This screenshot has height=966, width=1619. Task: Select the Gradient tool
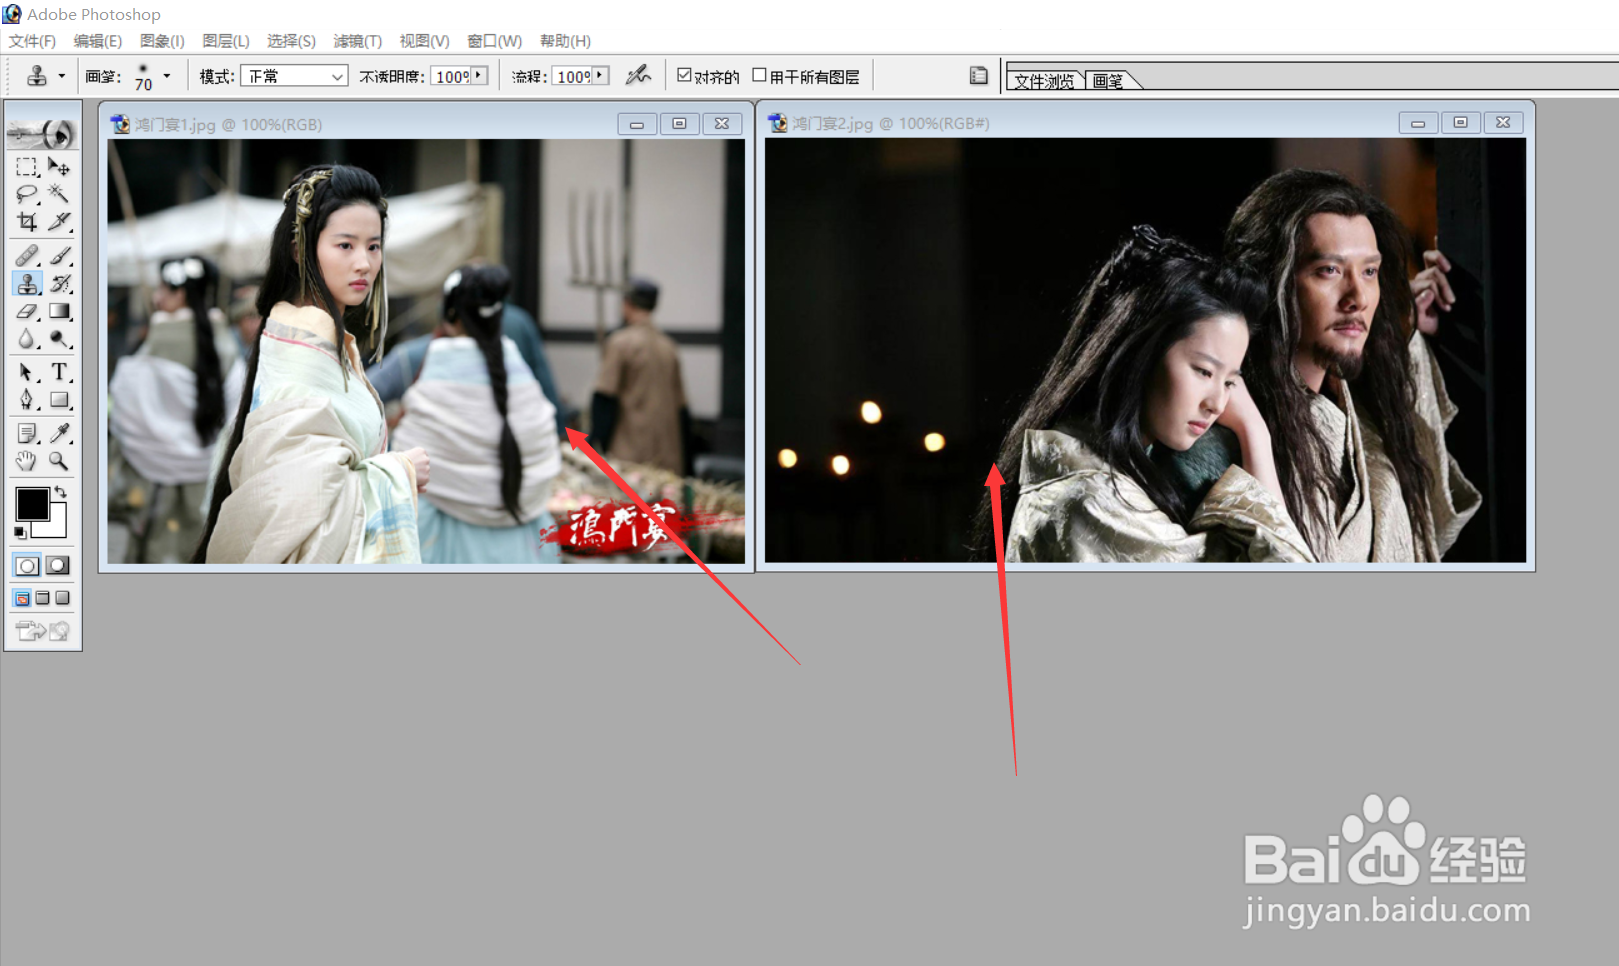point(59,311)
